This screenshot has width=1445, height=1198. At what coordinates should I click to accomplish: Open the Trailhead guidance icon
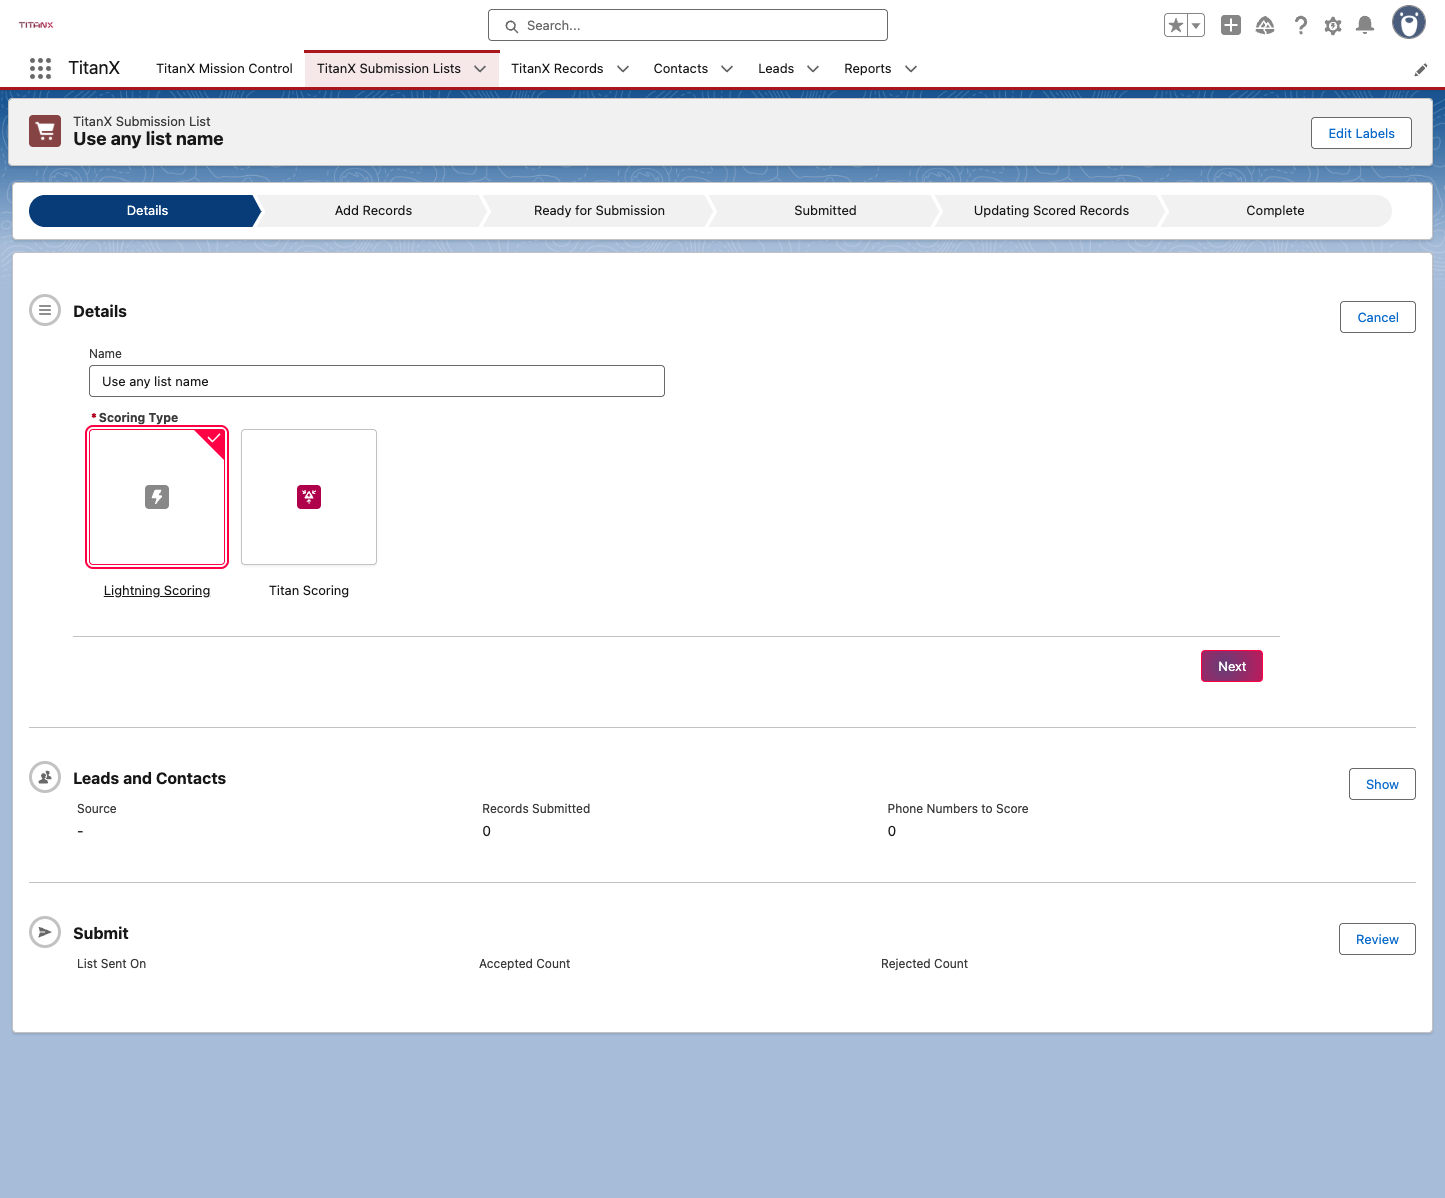pyautogui.click(x=1265, y=25)
